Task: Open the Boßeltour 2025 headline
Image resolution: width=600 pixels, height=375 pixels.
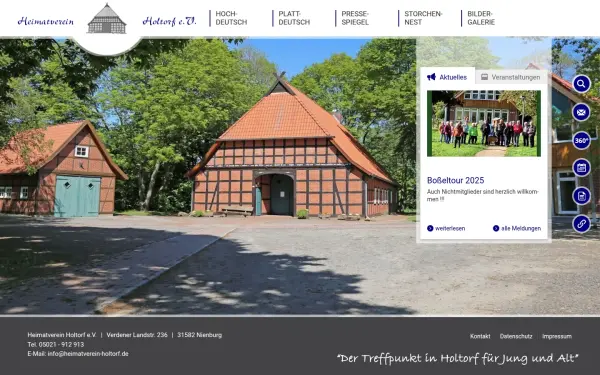Action: tap(455, 180)
